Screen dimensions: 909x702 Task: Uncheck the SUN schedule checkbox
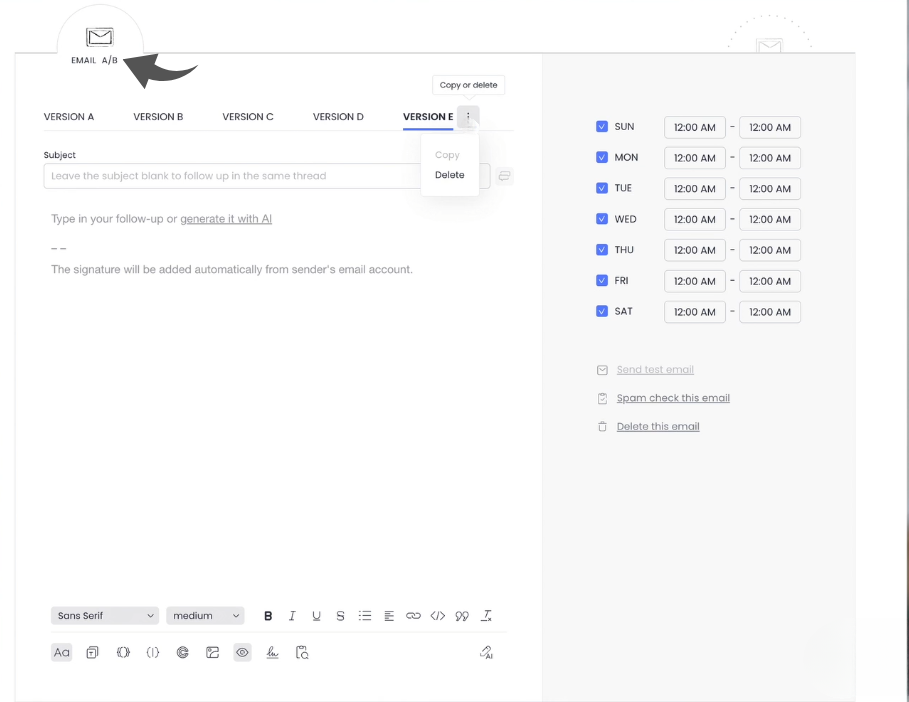[x=602, y=127]
